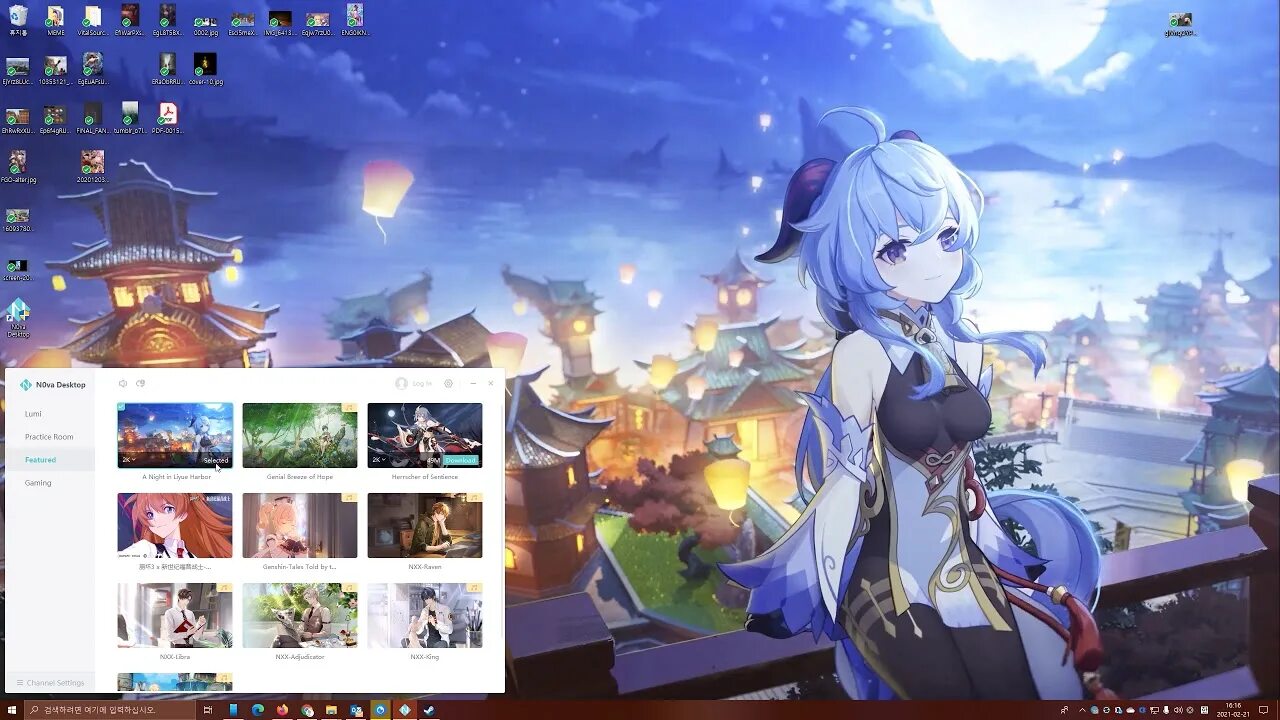Expand the 2K resolution dropdown on Herrscher of Sentience
Viewport: 1280px width, 720px height.
click(378, 460)
